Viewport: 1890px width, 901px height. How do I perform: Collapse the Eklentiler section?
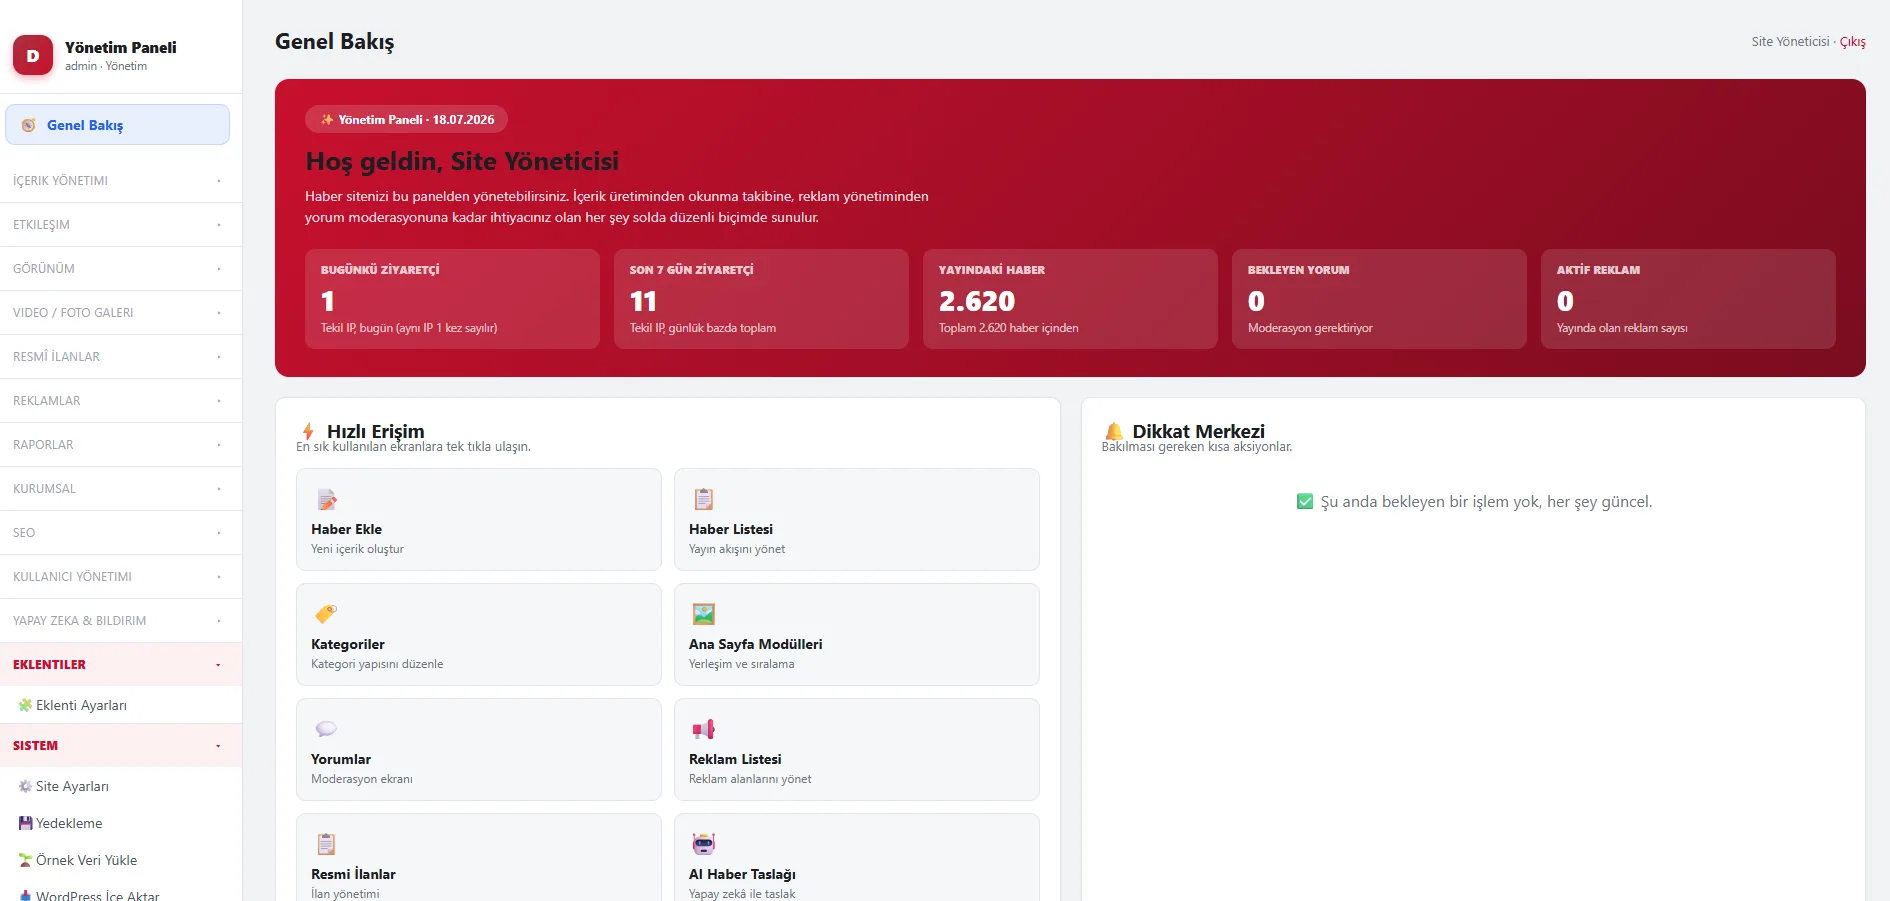click(121, 665)
